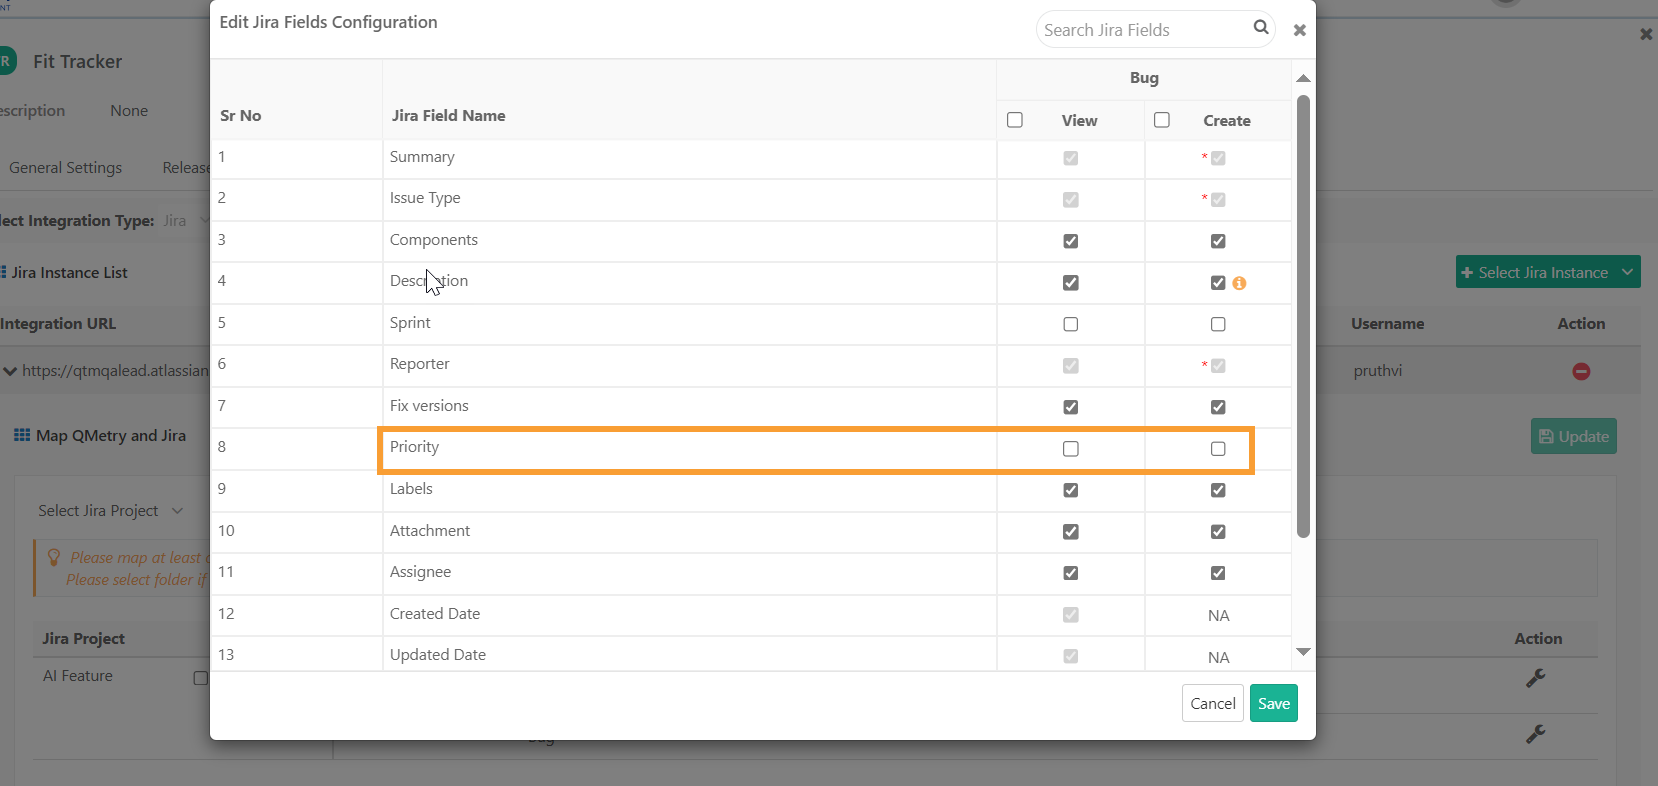Expand the Select Jira Project dropdown
The width and height of the screenshot is (1658, 786).
tap(110, 511)
